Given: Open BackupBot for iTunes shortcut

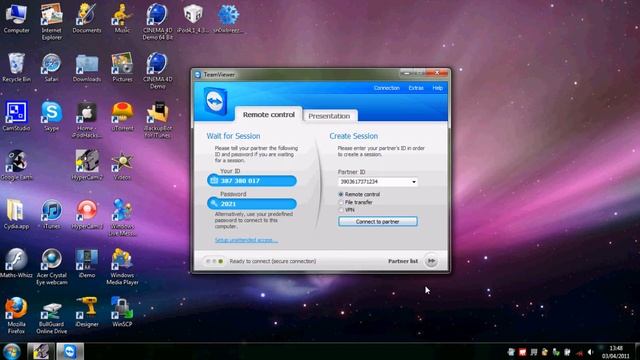Looking at the screenshot, I should tap(158, 120).
